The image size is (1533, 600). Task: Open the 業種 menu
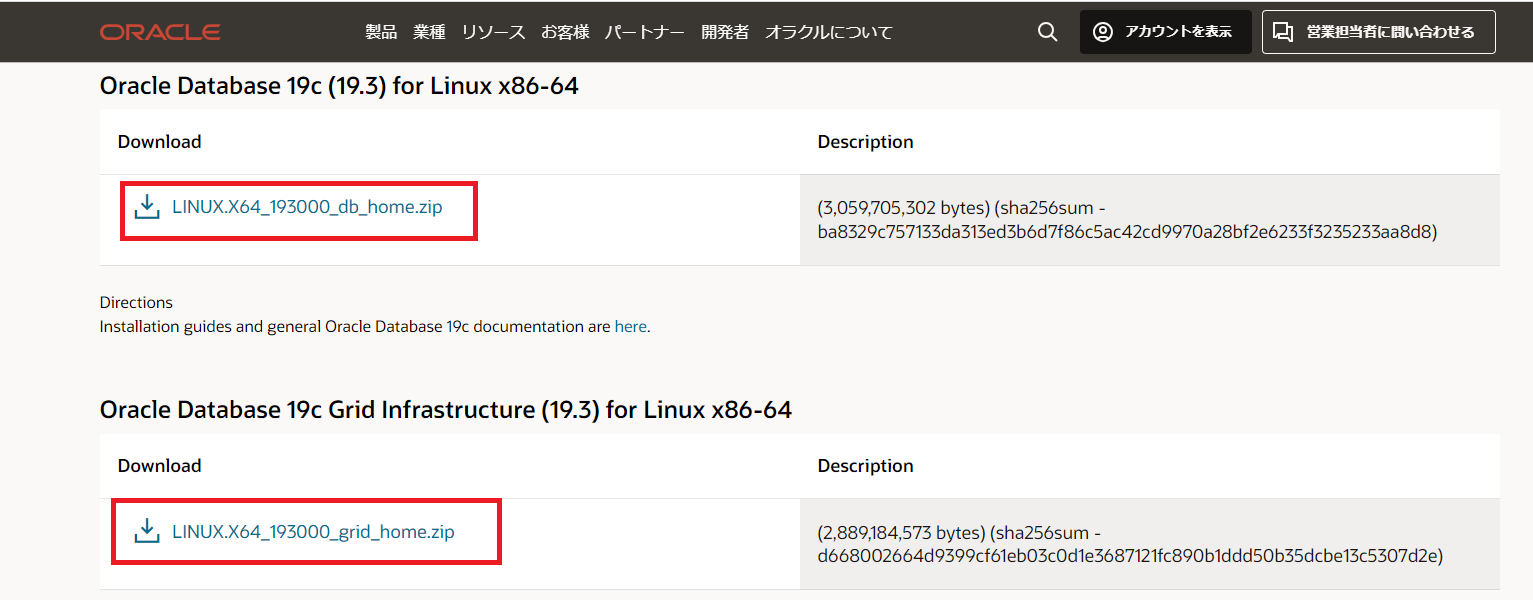[429, 32]
